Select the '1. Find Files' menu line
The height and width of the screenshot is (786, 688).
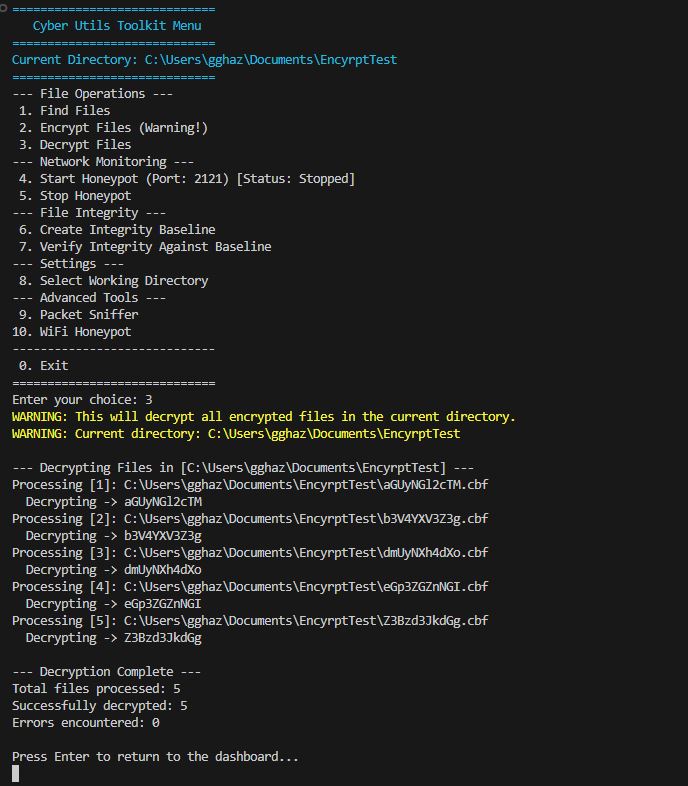(64, 111)
